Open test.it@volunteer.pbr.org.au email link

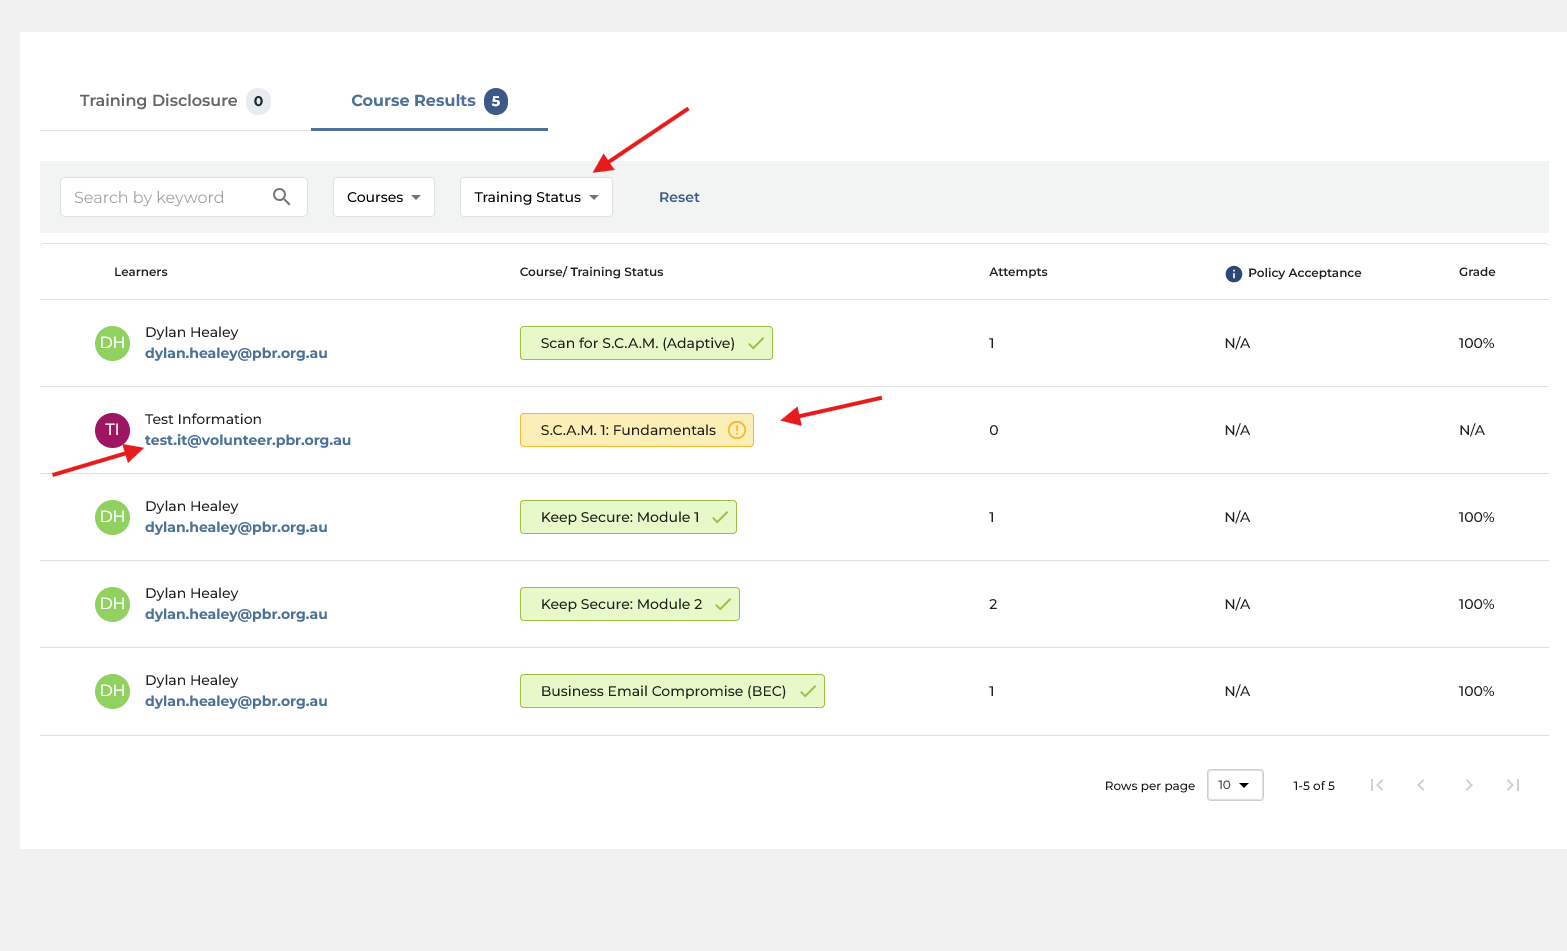click(x=248, y=440)
